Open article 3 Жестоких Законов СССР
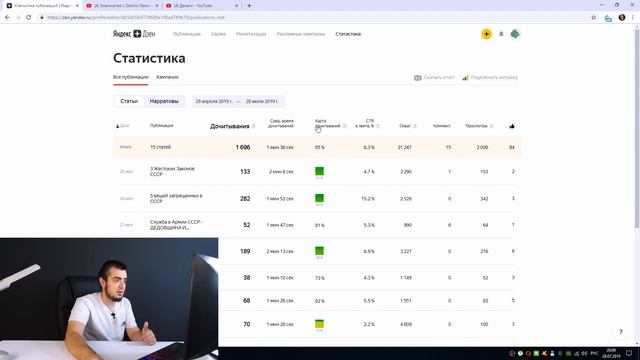640x360 pixels. tap(172, 171)
